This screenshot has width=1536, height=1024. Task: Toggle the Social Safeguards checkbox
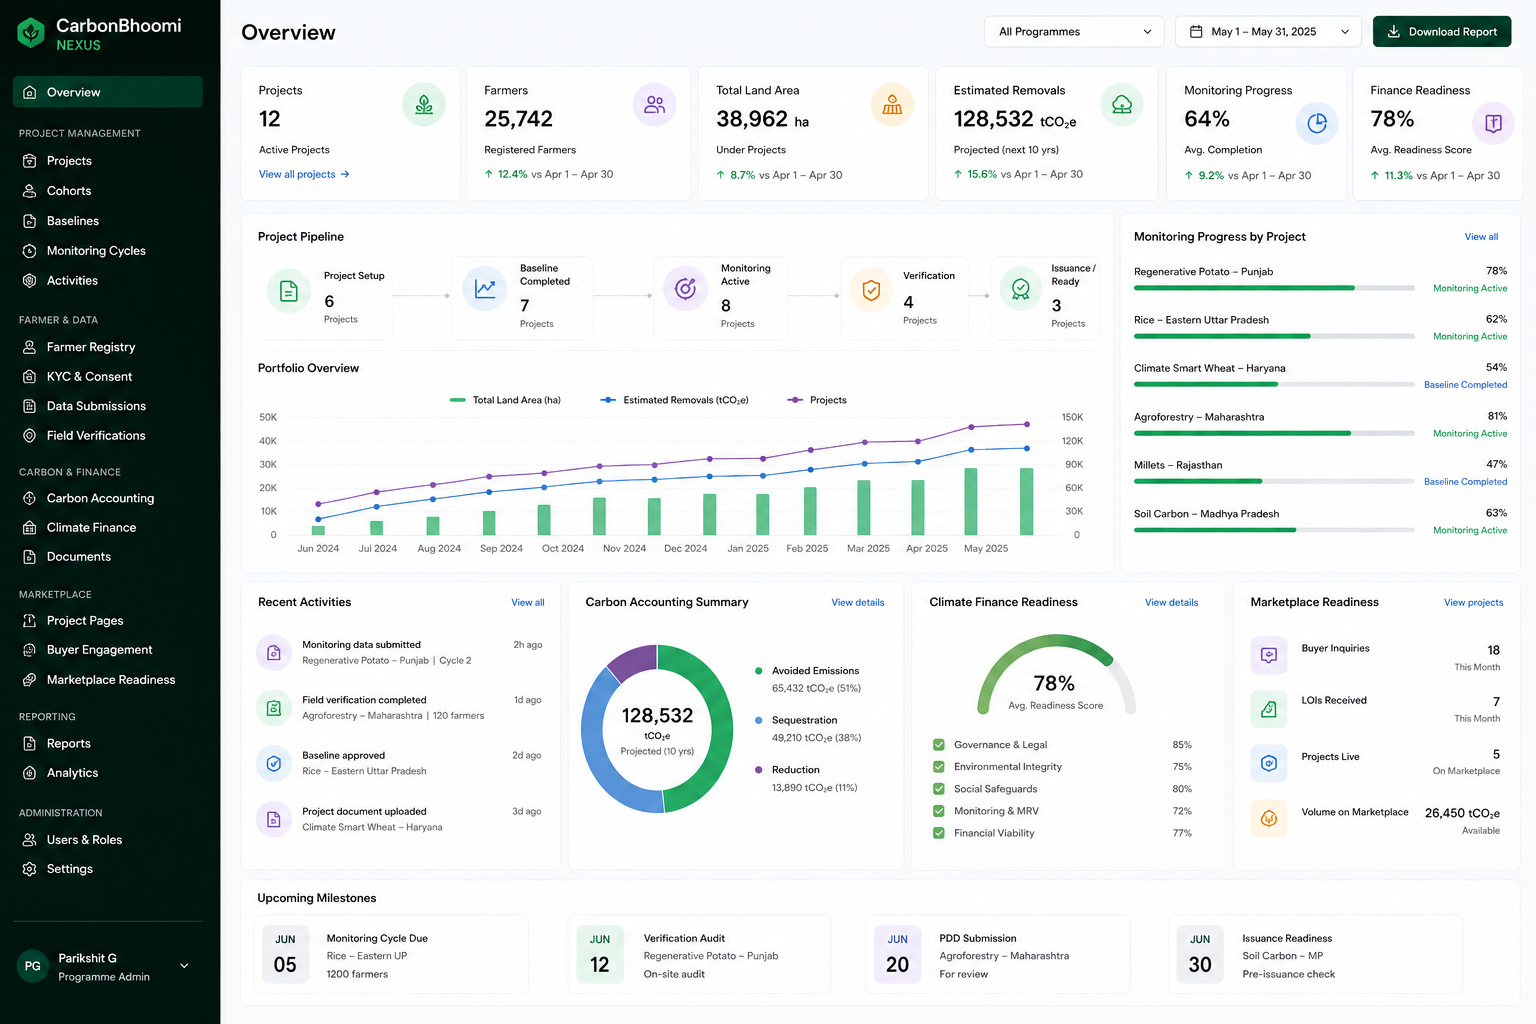(939, 789)
